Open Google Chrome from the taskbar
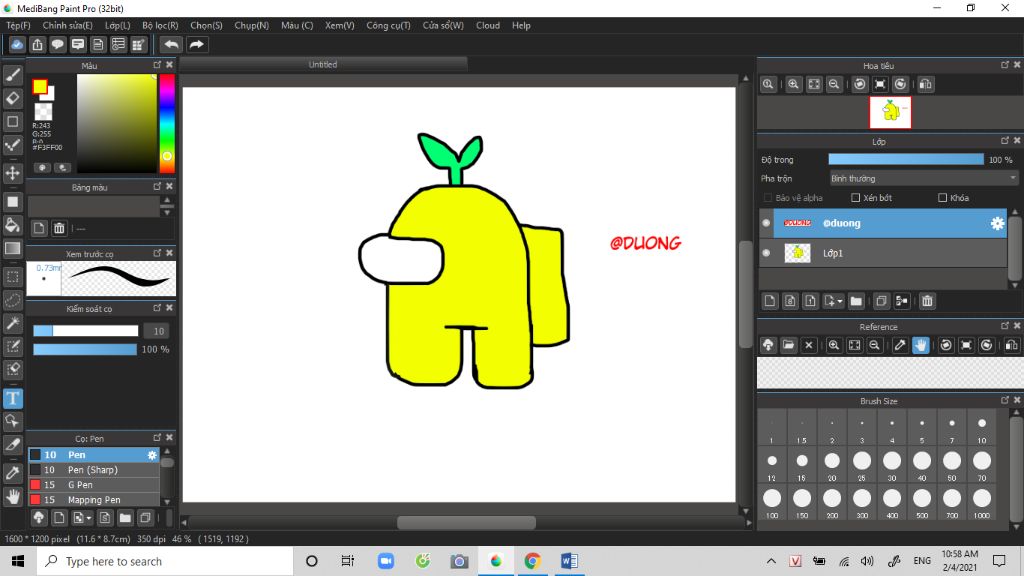The width and height of the screenshot is (1024, 576). (532, 561)
